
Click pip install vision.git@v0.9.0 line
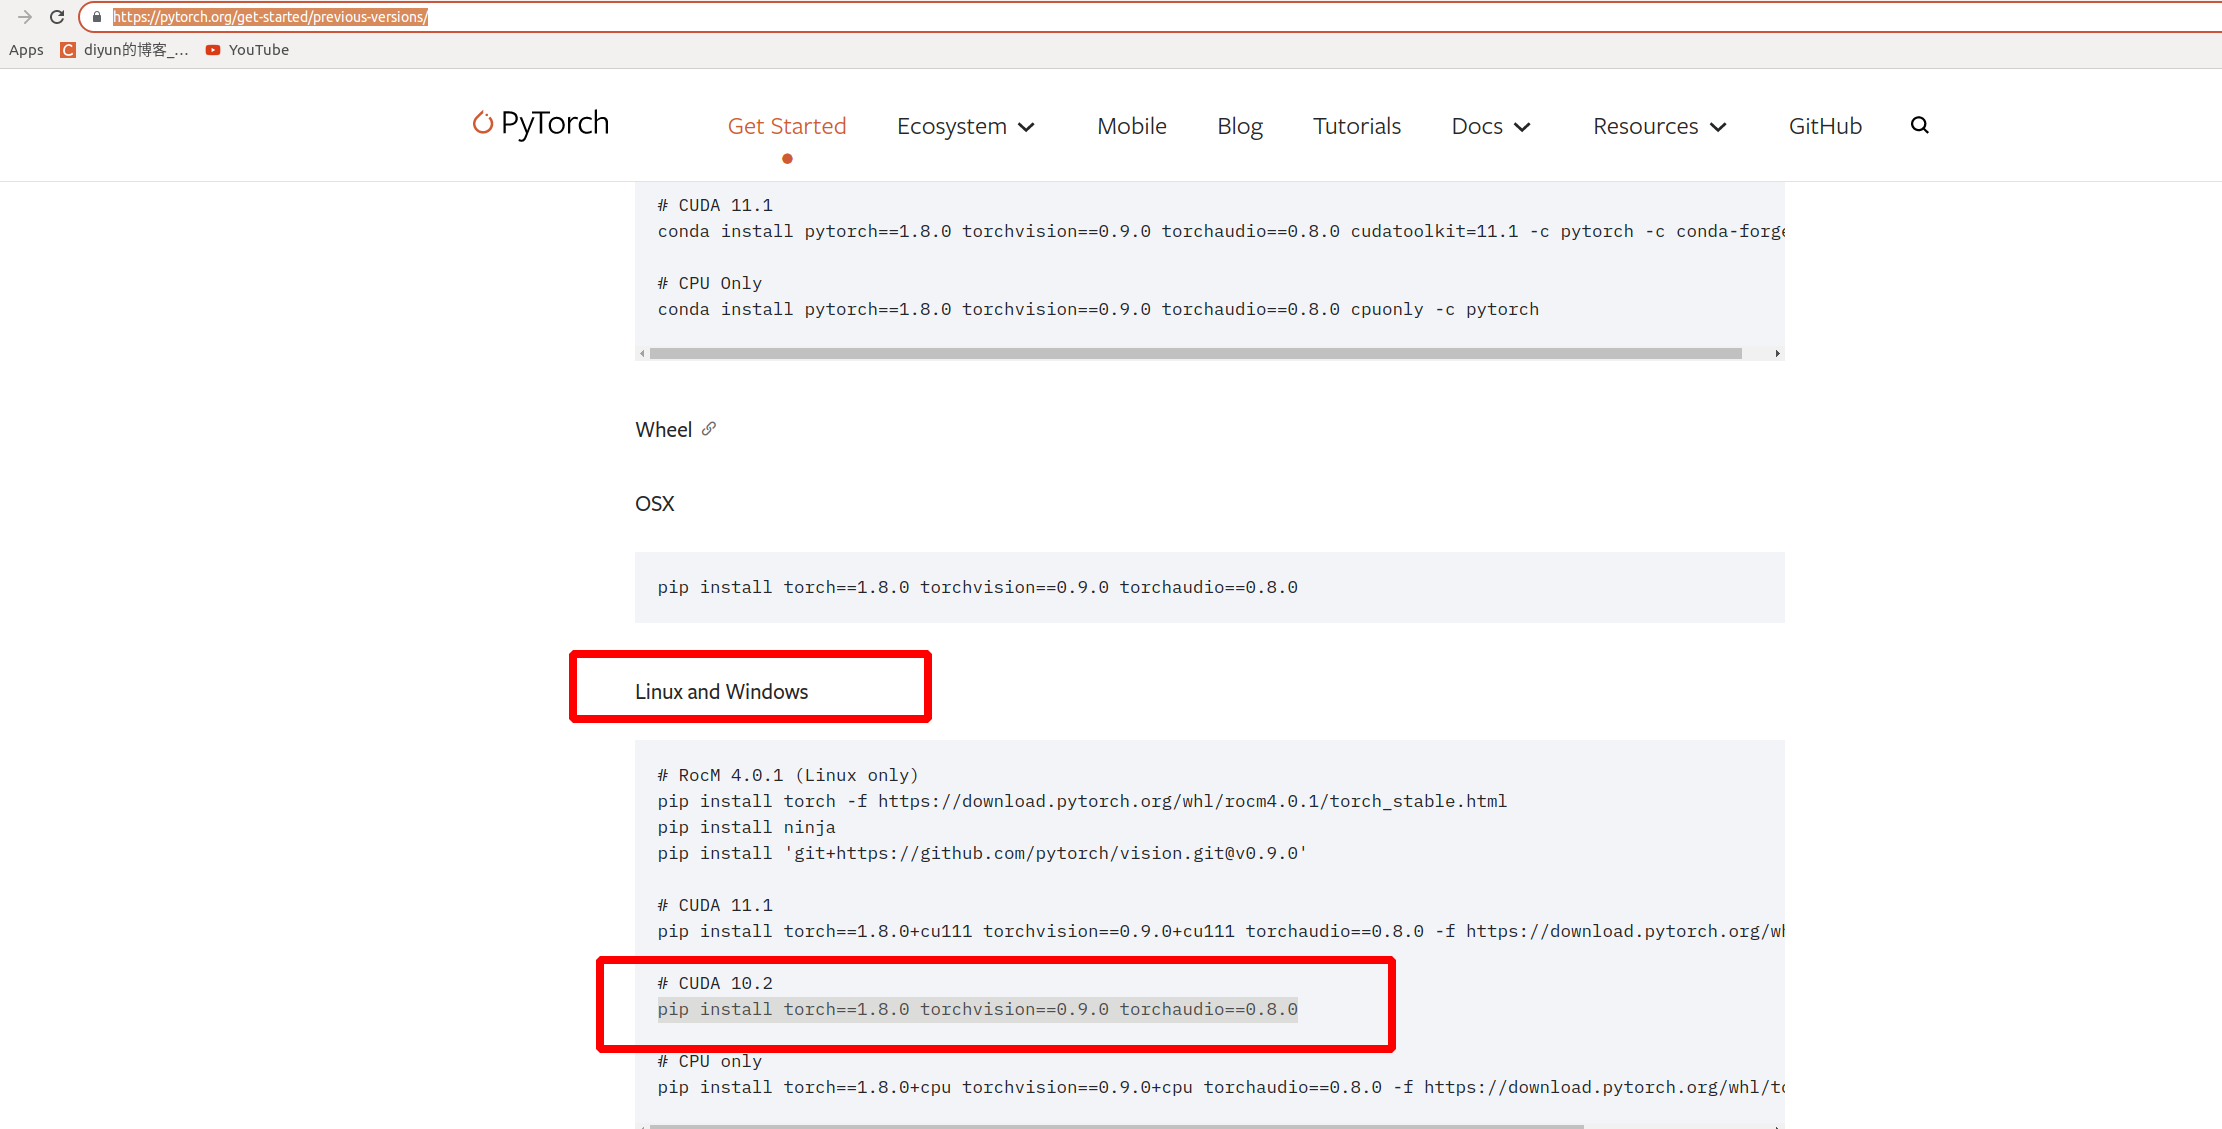tap(982, 853)
